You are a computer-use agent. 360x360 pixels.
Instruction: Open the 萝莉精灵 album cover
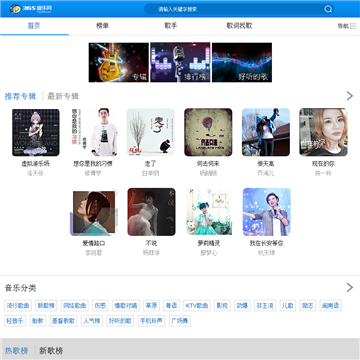[209, 212]
